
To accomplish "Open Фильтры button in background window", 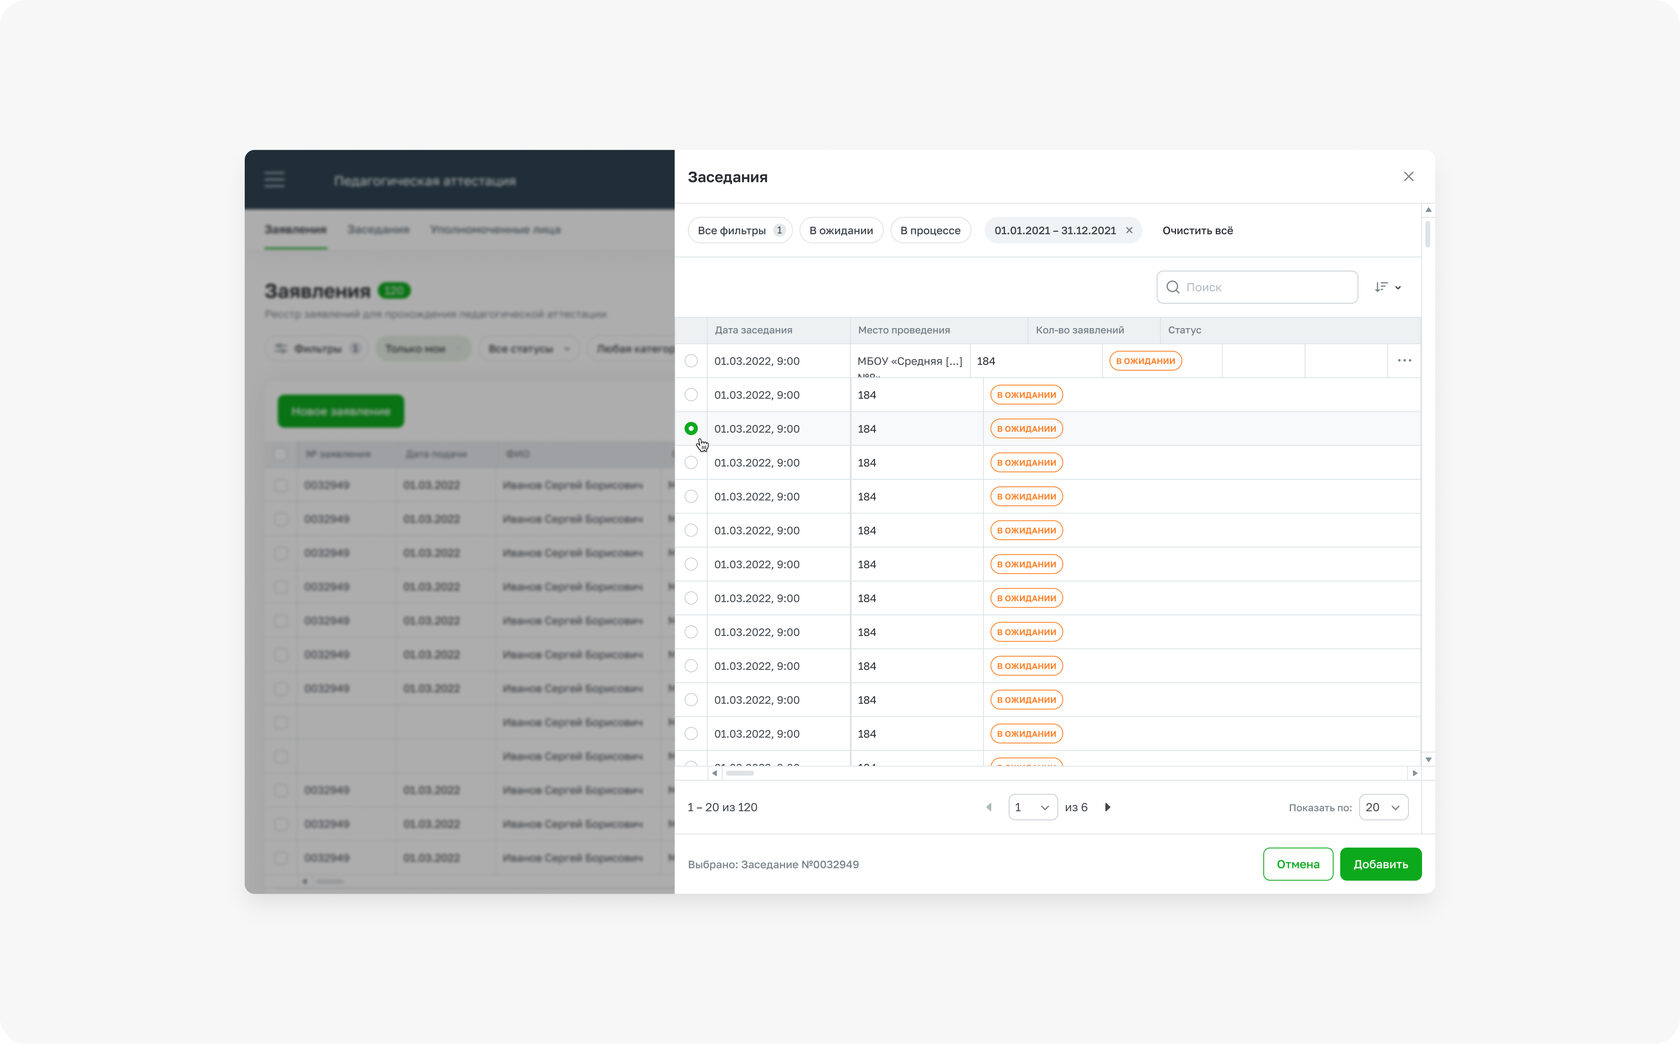I will [x=317, y=349].
